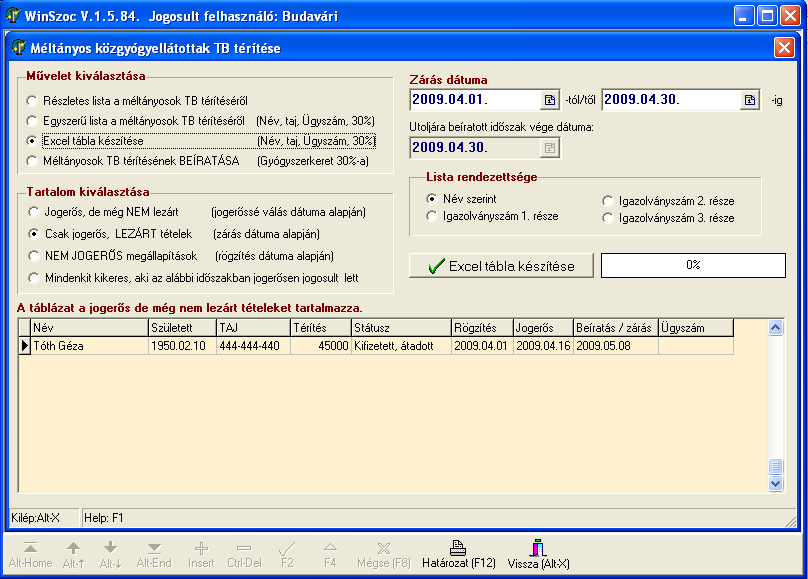The width and height of the screenshot is (808, 579).
Task: Click the Státusz column header
Action: click(x=401, y=328)
